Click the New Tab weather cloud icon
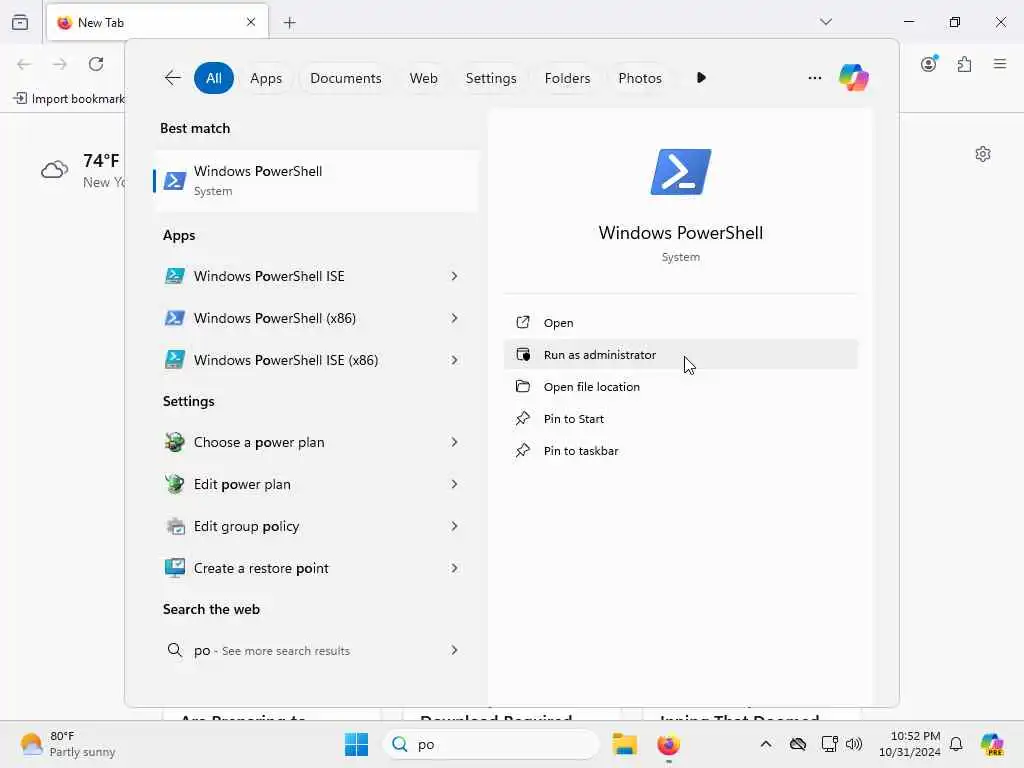The image size is (1024, 768). tap(54, 170)
